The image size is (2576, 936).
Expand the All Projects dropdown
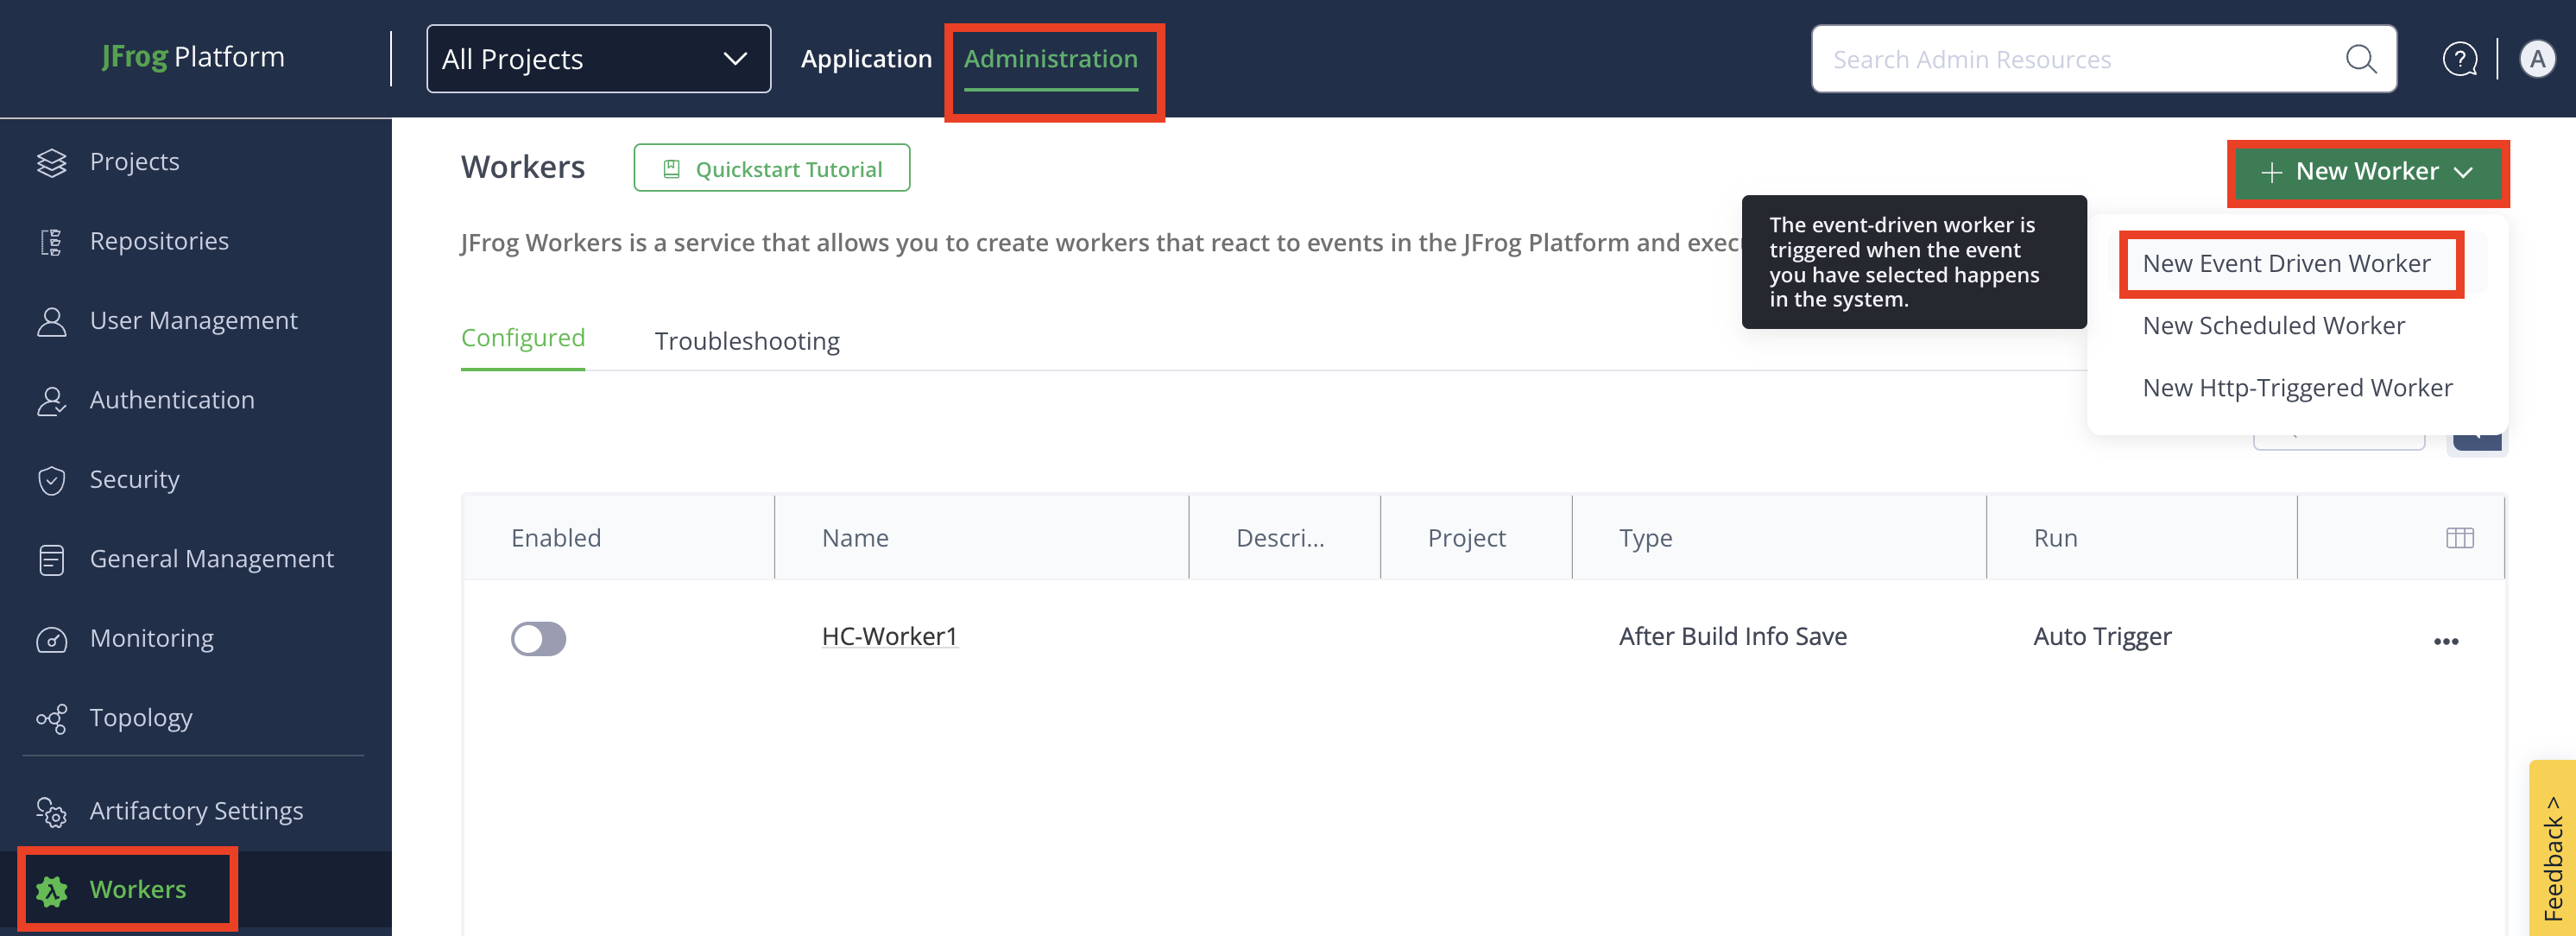(x=598, y=60)
